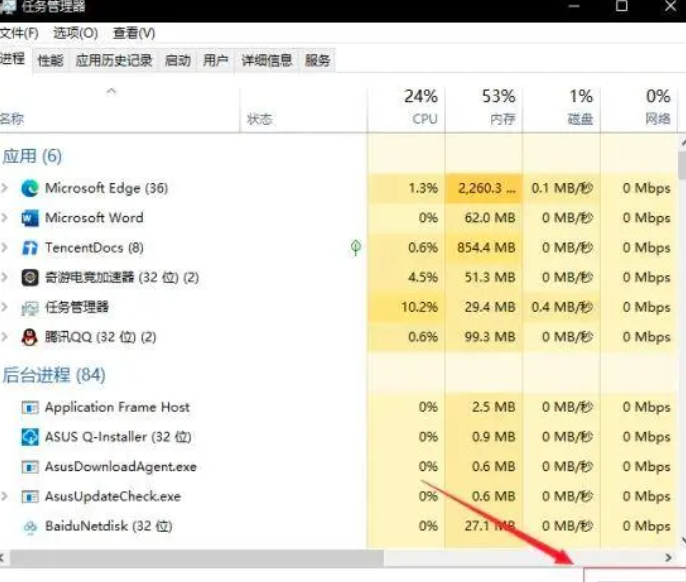Sort by the 磁盘 column header

pyautogui.click(x=561, y=109)
